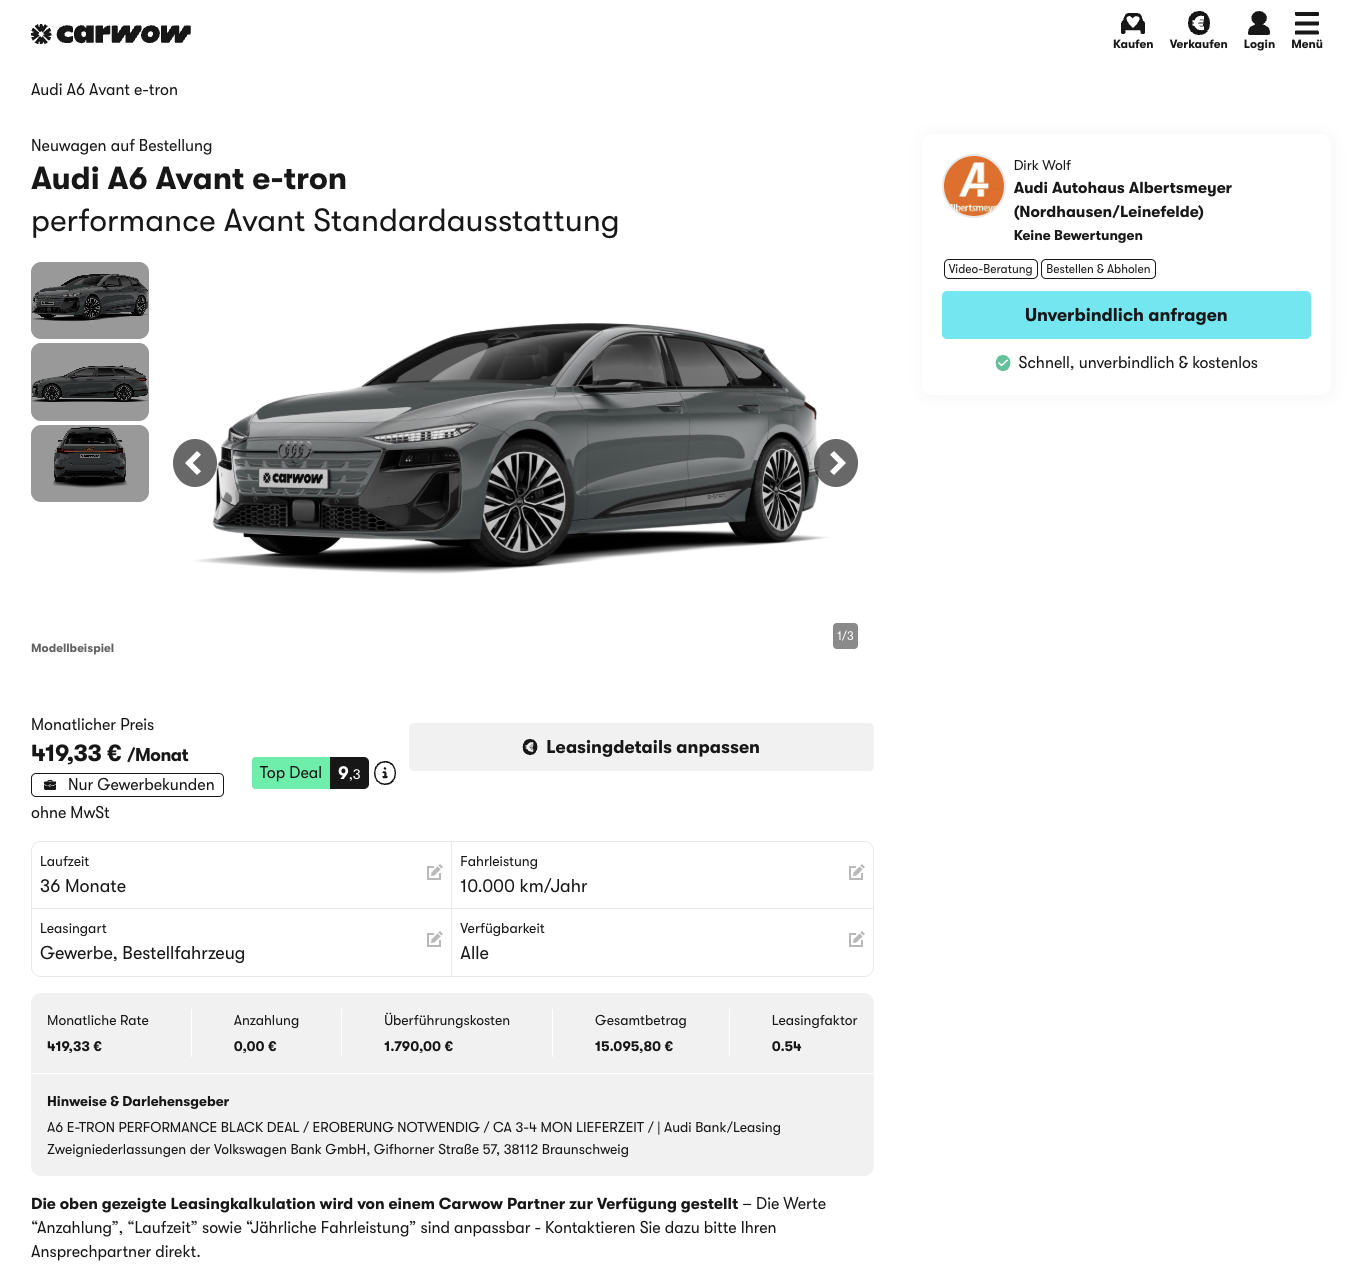Click the info icon beside Top Deal score
The image size is (1366, 1280).
pyautogui.click(x=385, y=773)
